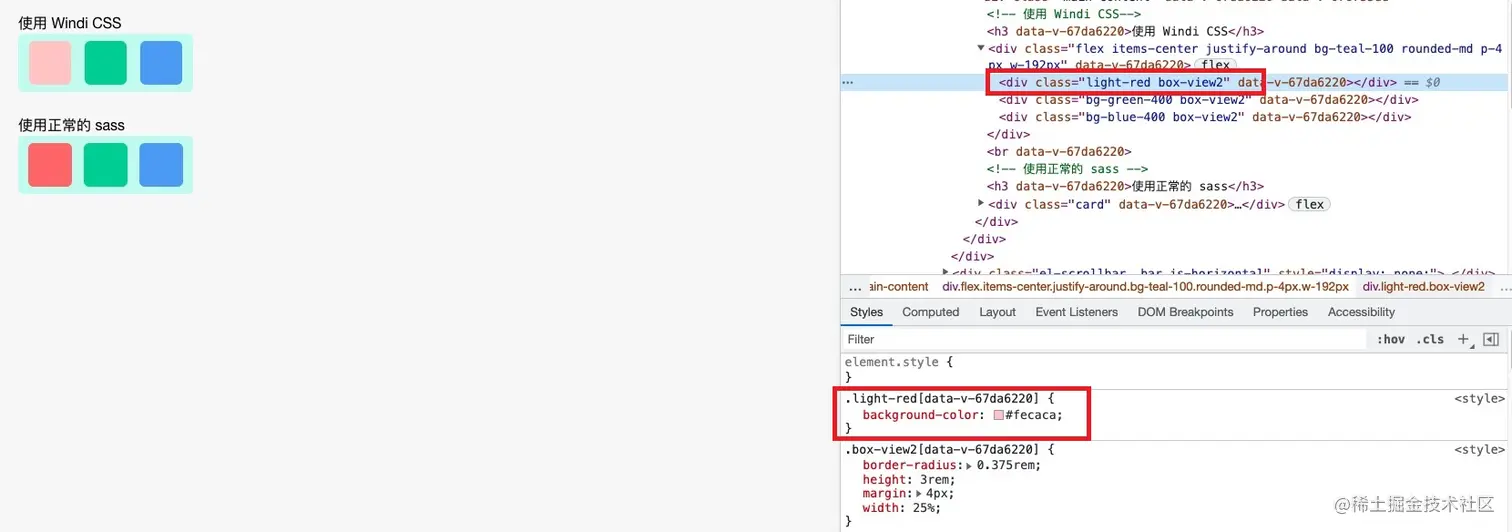
Task: Click the new style rule plus icon
Action: tap(1464, 339)
